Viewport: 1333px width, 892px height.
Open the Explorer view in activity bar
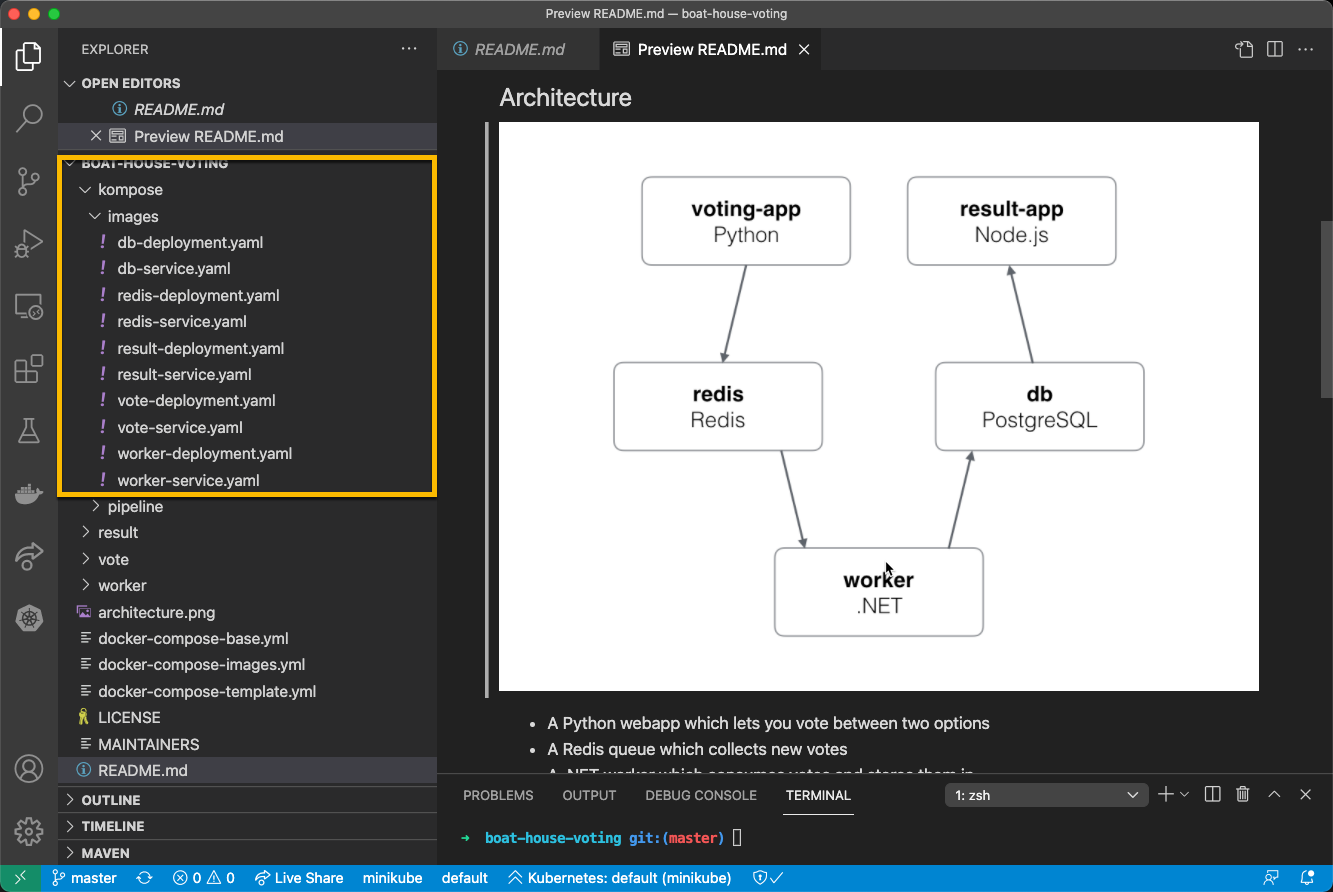(x=28, y=56)
